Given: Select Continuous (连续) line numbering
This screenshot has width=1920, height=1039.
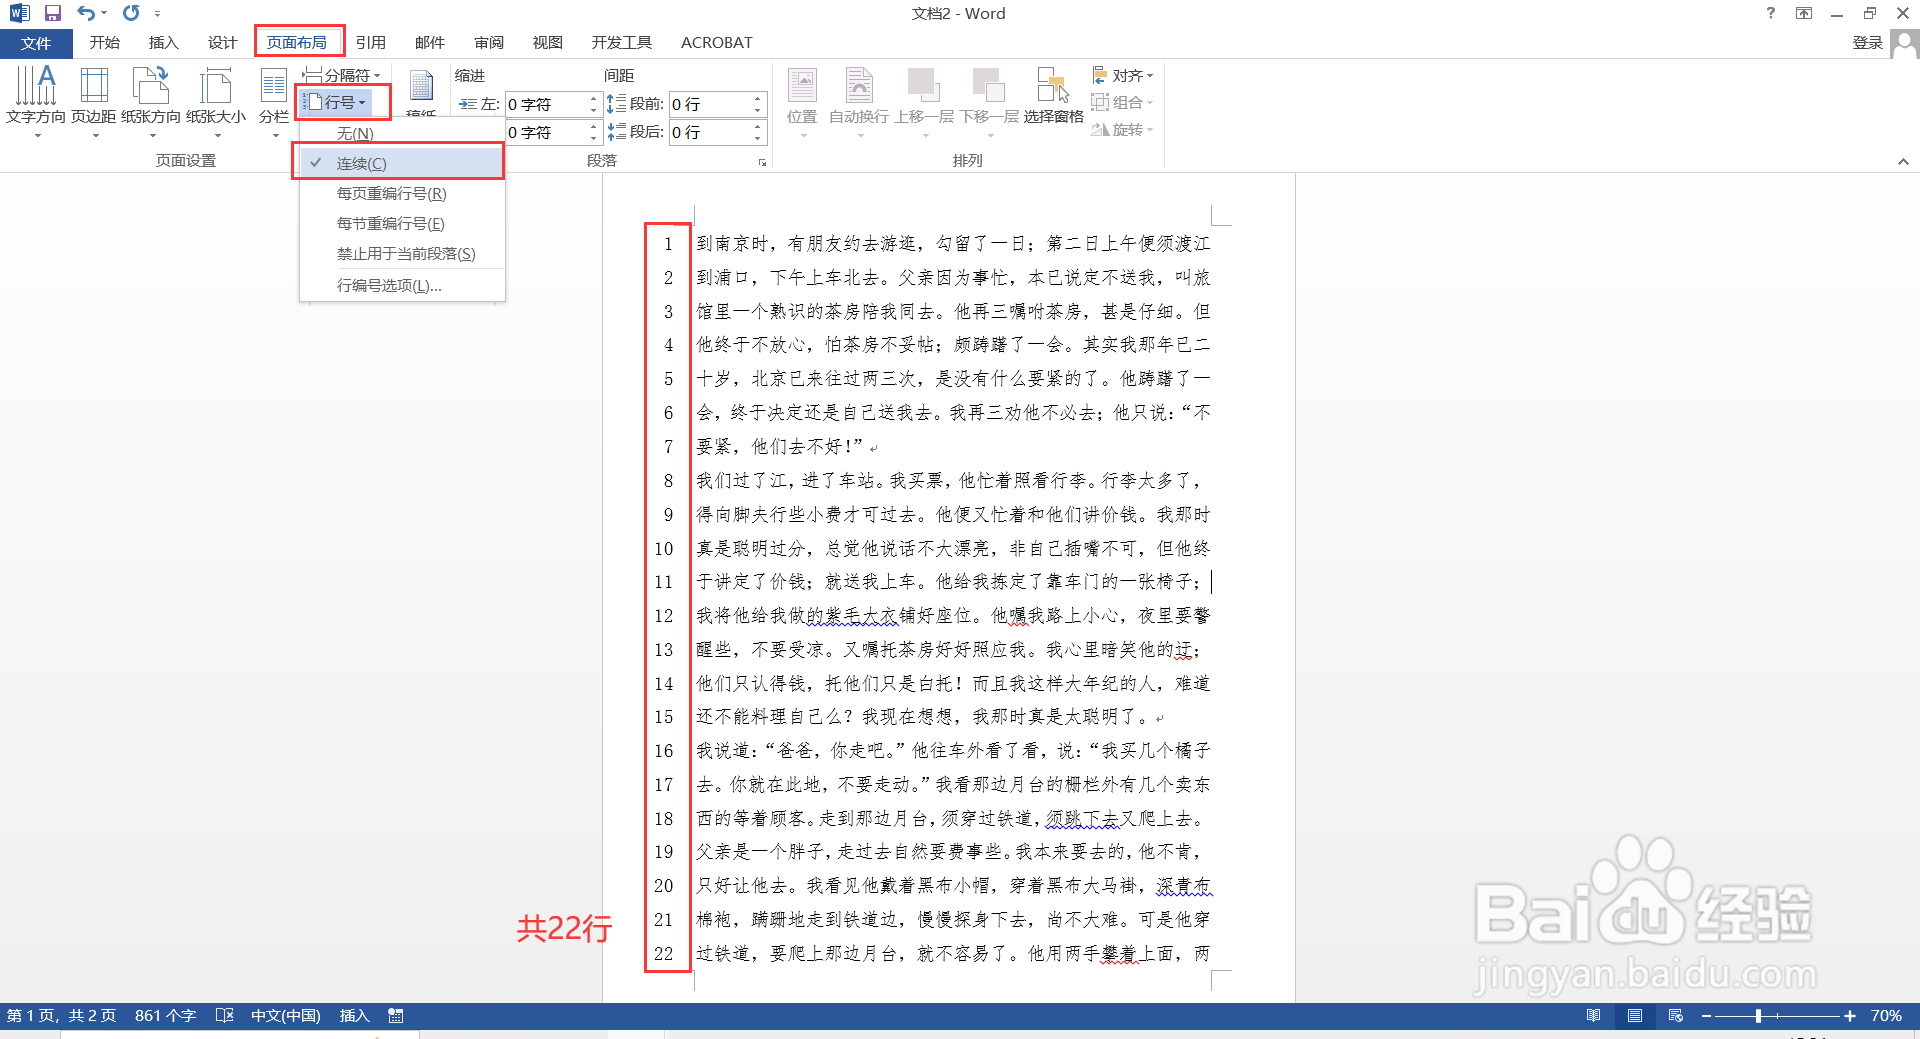Looking at the screenshot, I should [402, 163].
